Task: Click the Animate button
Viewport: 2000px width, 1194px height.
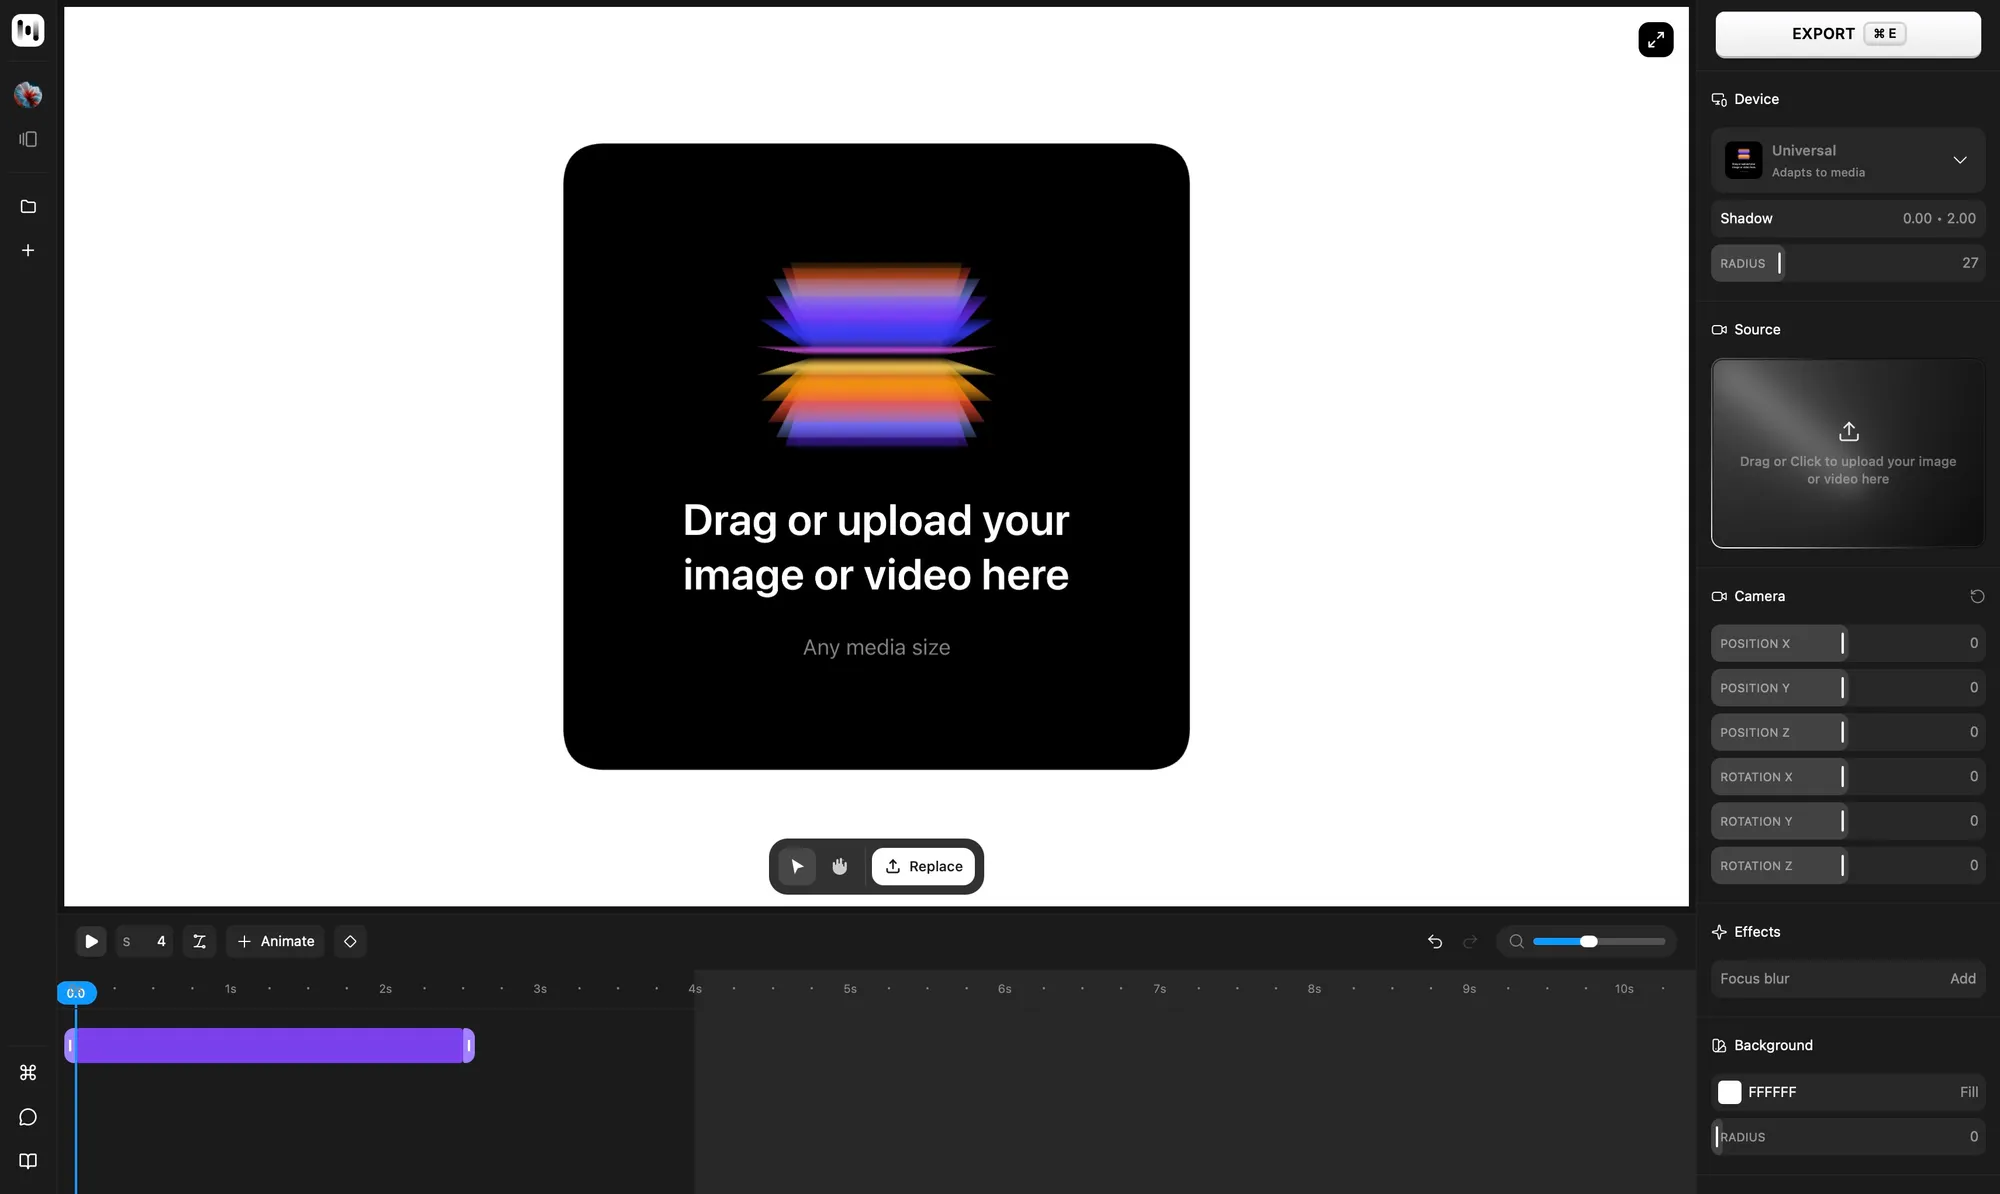Action: [275, 941]
